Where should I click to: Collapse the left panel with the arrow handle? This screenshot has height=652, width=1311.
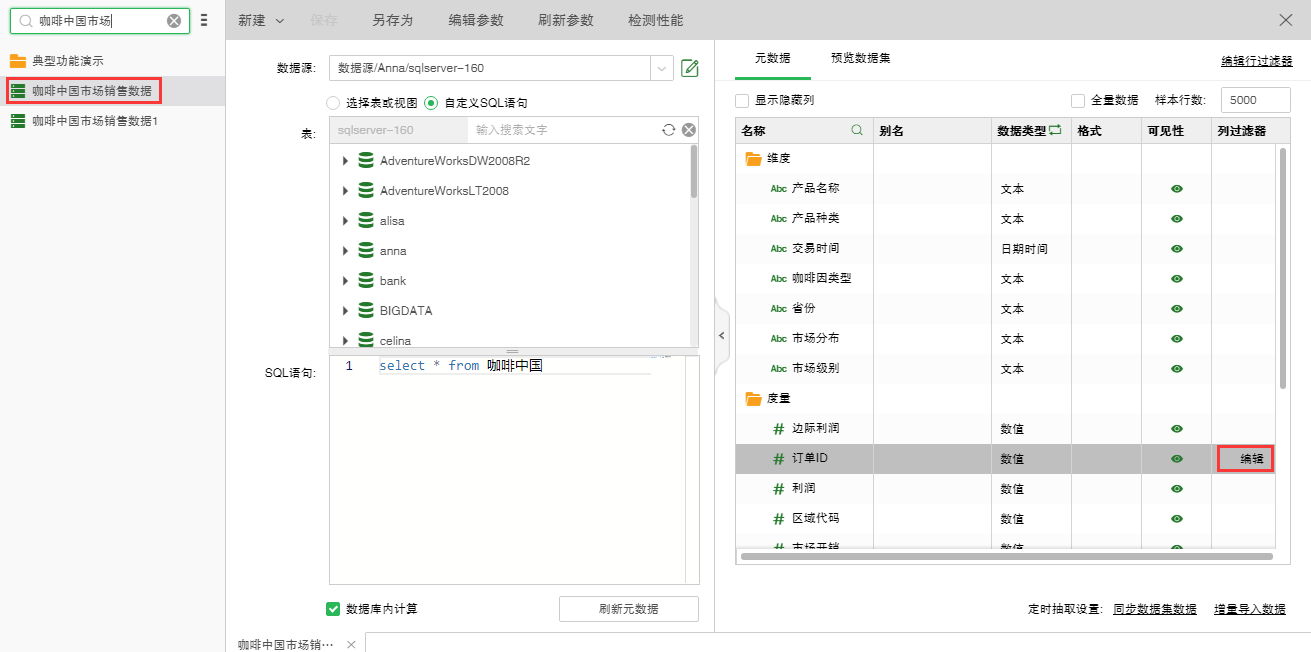pos(722,336)
